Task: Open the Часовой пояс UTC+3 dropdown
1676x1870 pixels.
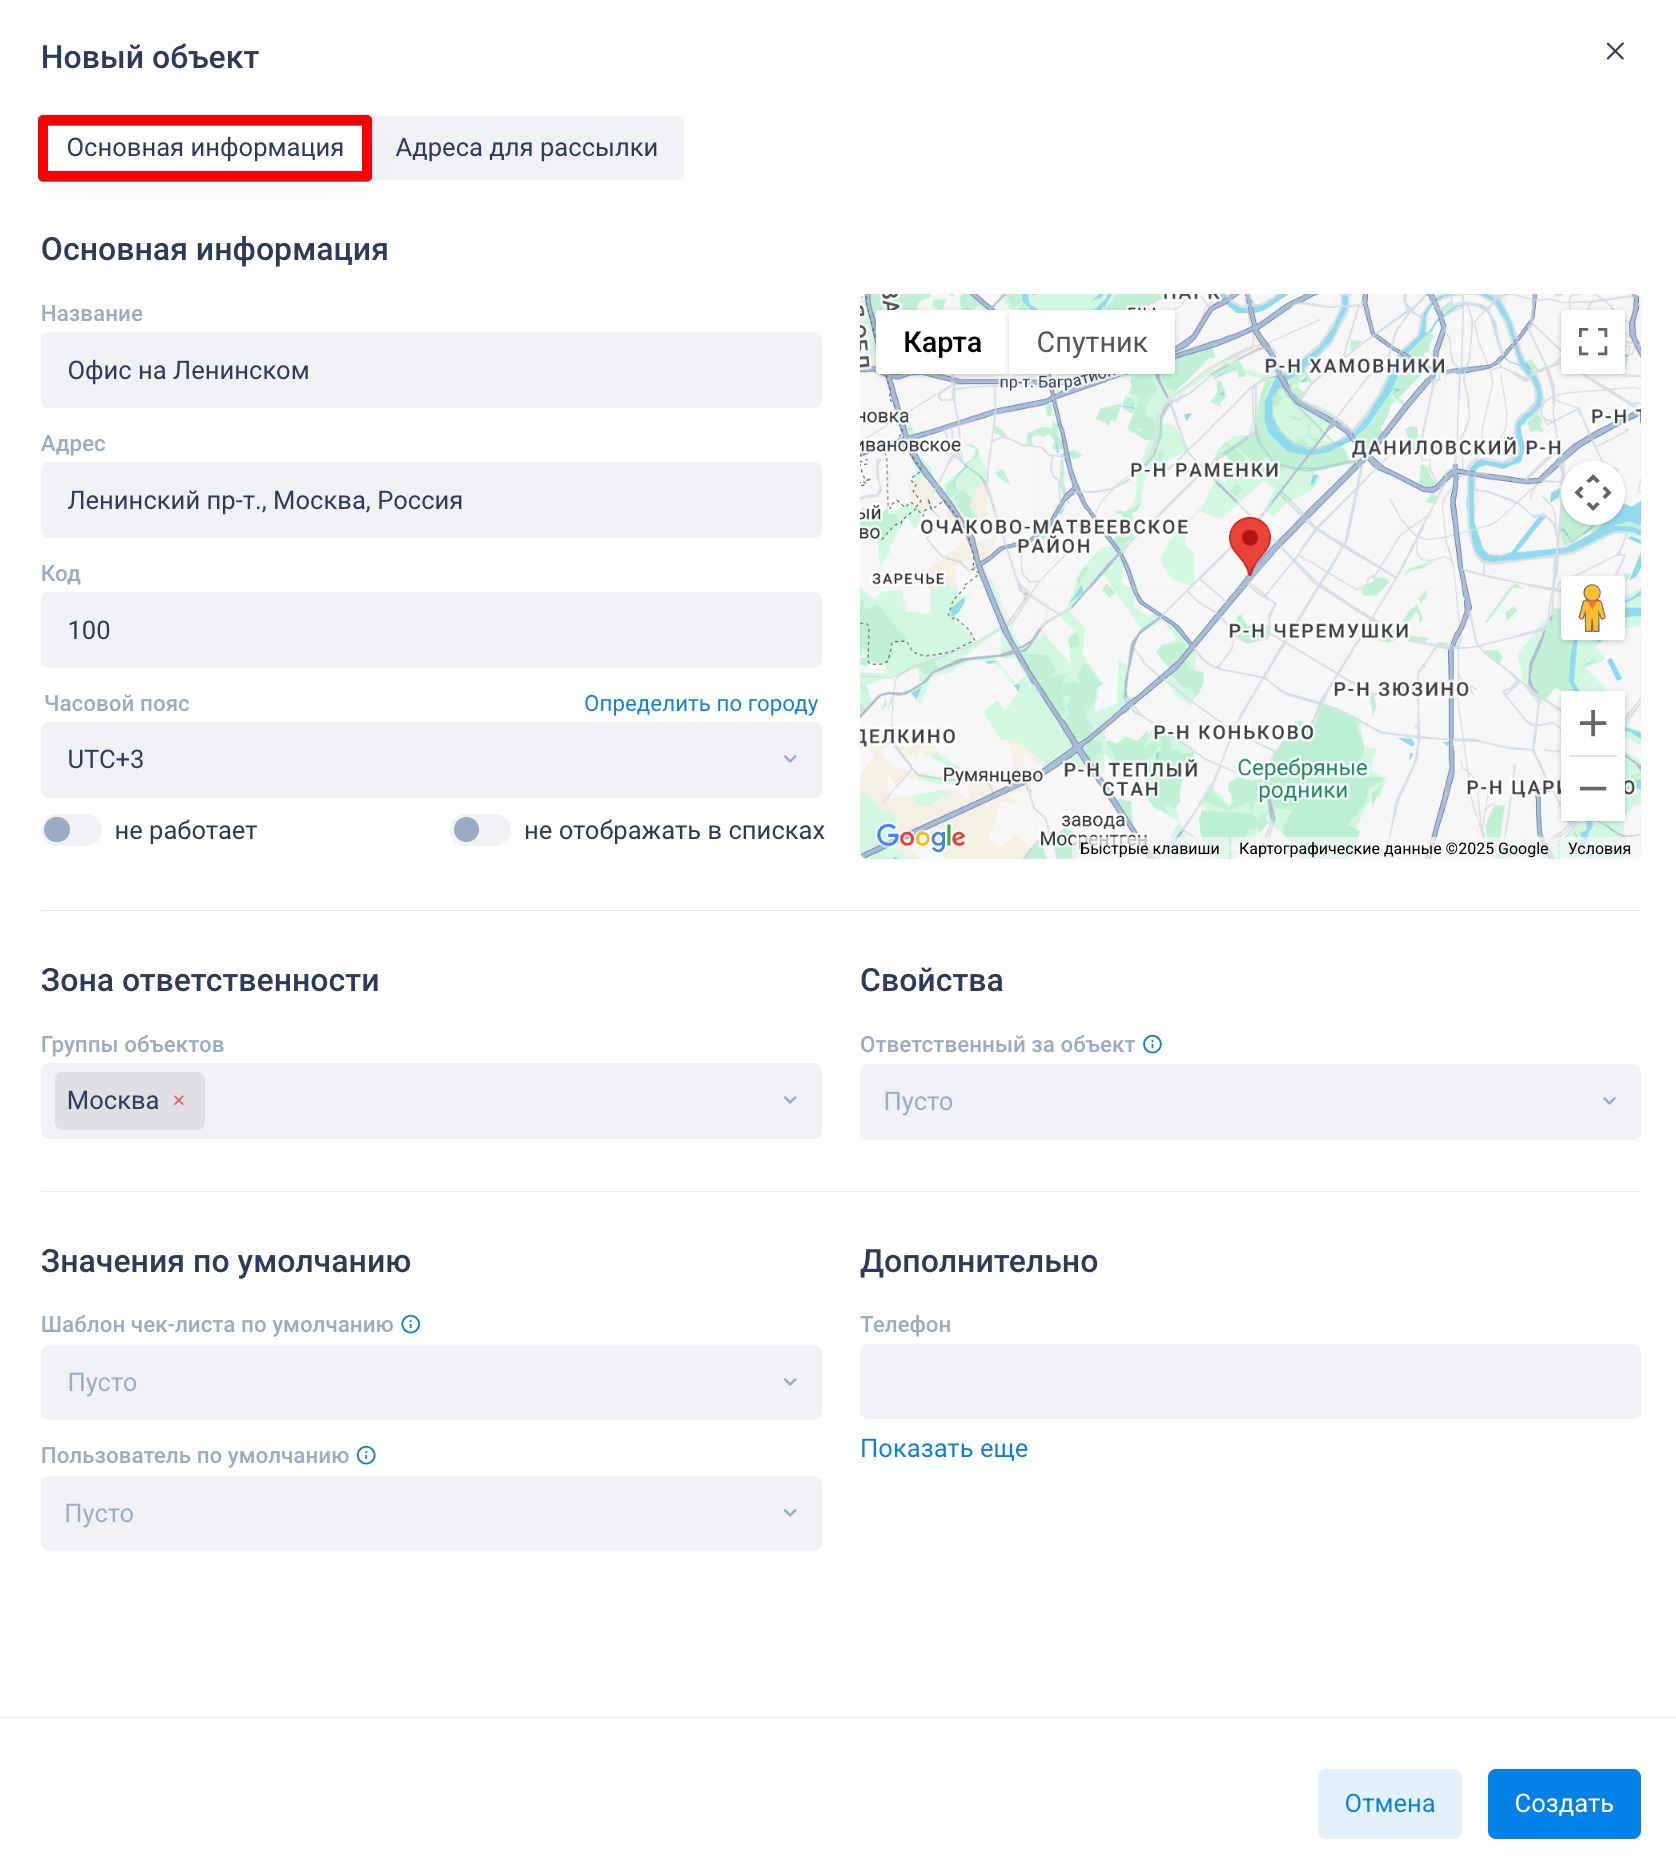Action: pyautogui.click(x=431, y=760)
